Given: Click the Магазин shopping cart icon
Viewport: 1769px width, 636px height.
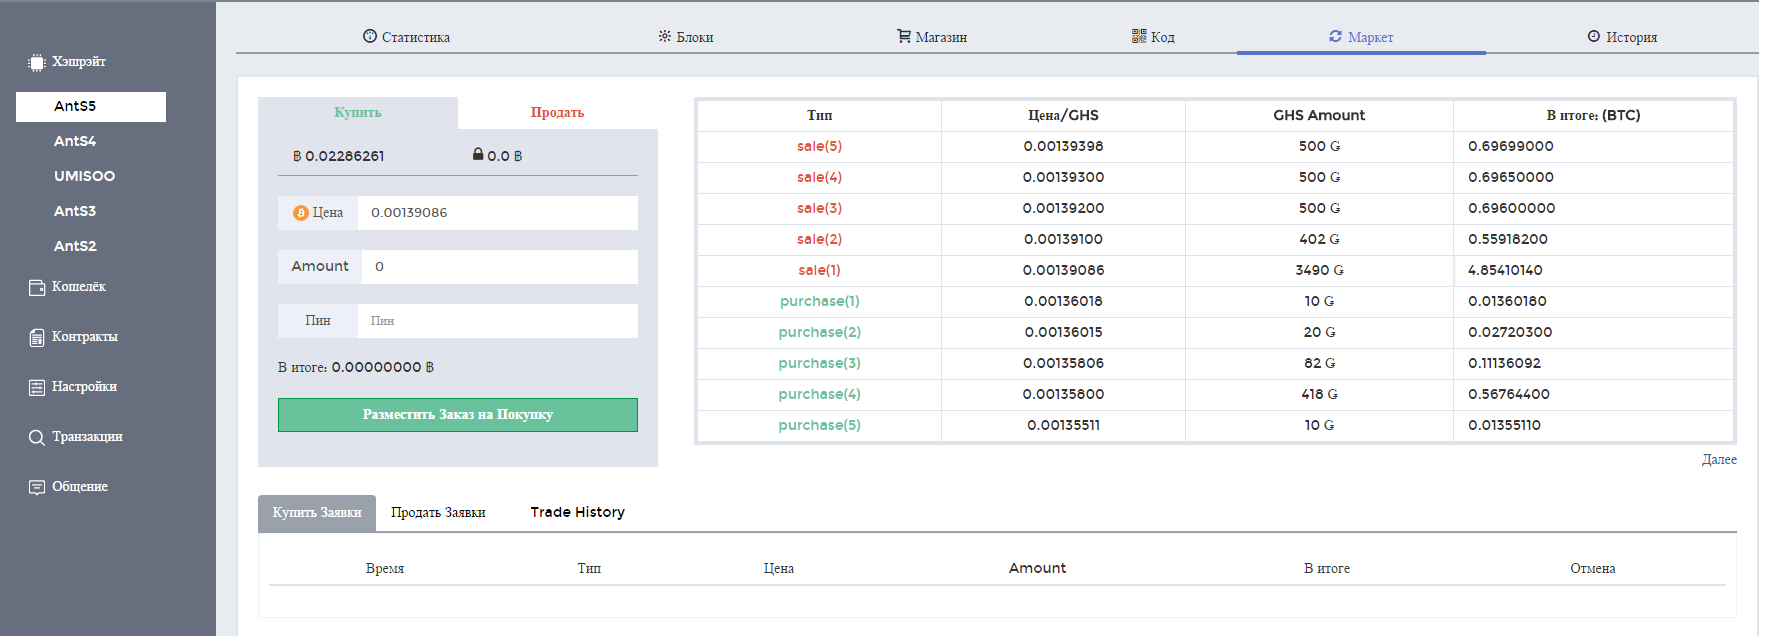Looking at the screenshot, I should [x=904, y=36].
